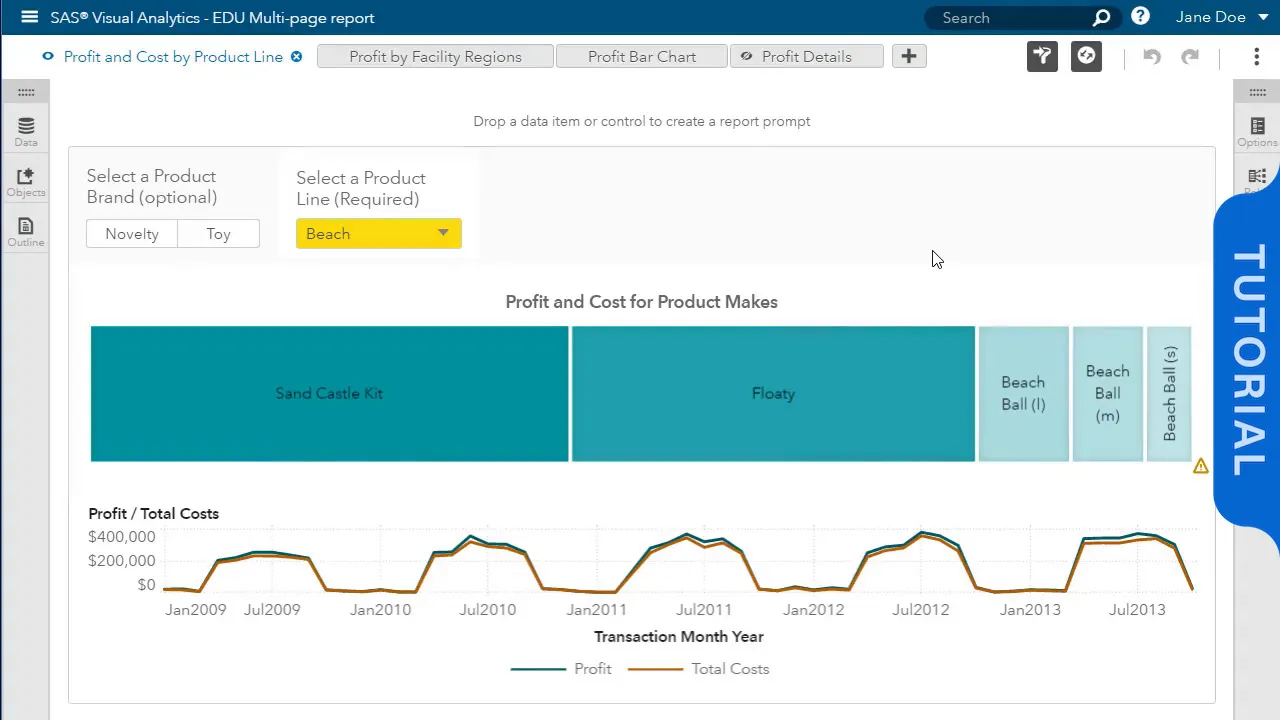Click the Undo arrow
The height and width of the screenshot is (720, 1280).
pos(1152,57)
